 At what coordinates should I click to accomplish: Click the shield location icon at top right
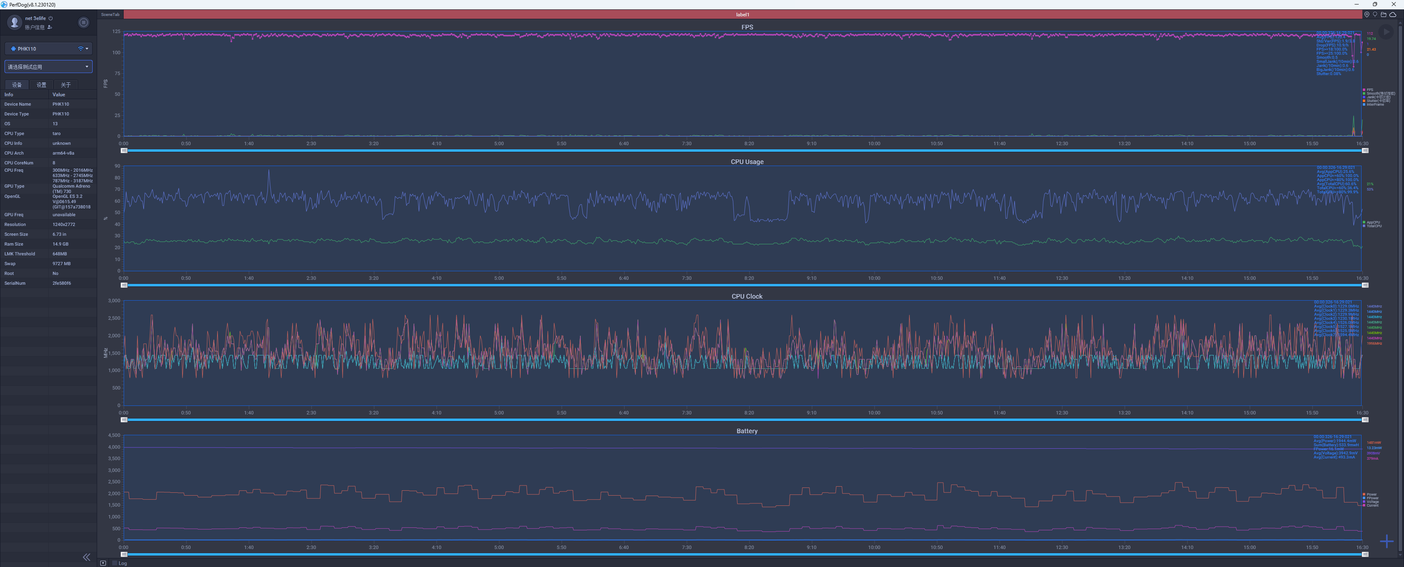pos(1367,15)
